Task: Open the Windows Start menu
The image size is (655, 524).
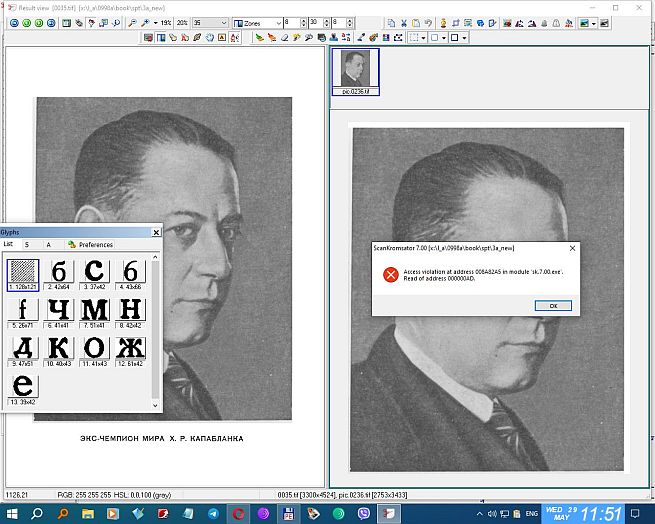Action: [x=12, y=514]
